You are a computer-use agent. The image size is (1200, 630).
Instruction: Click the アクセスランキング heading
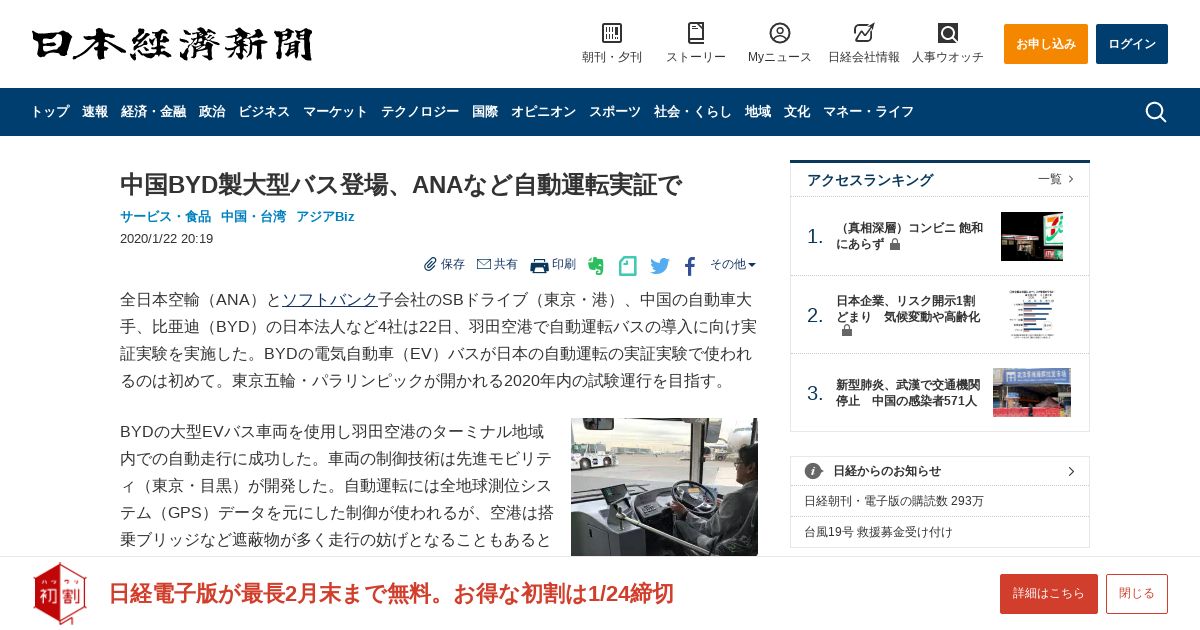click(x=870, y=180)
